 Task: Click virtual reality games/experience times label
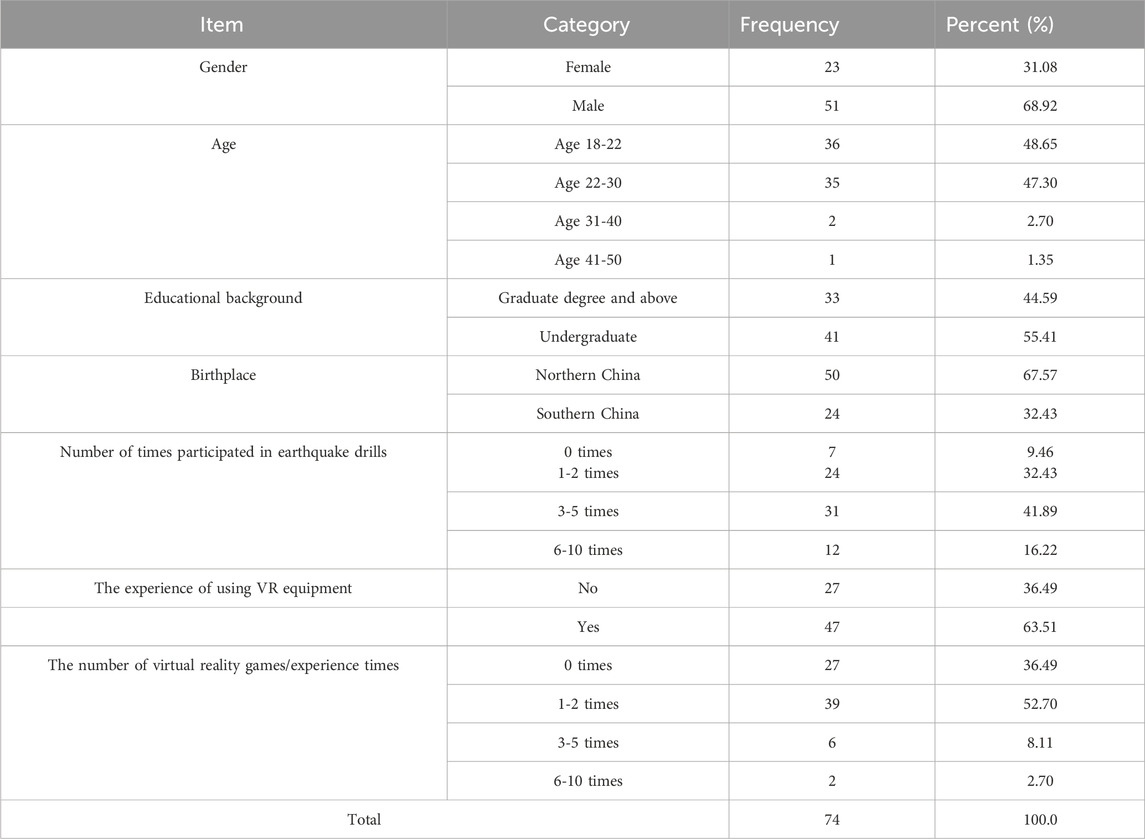pyautogui.click(x=222, y=665)
